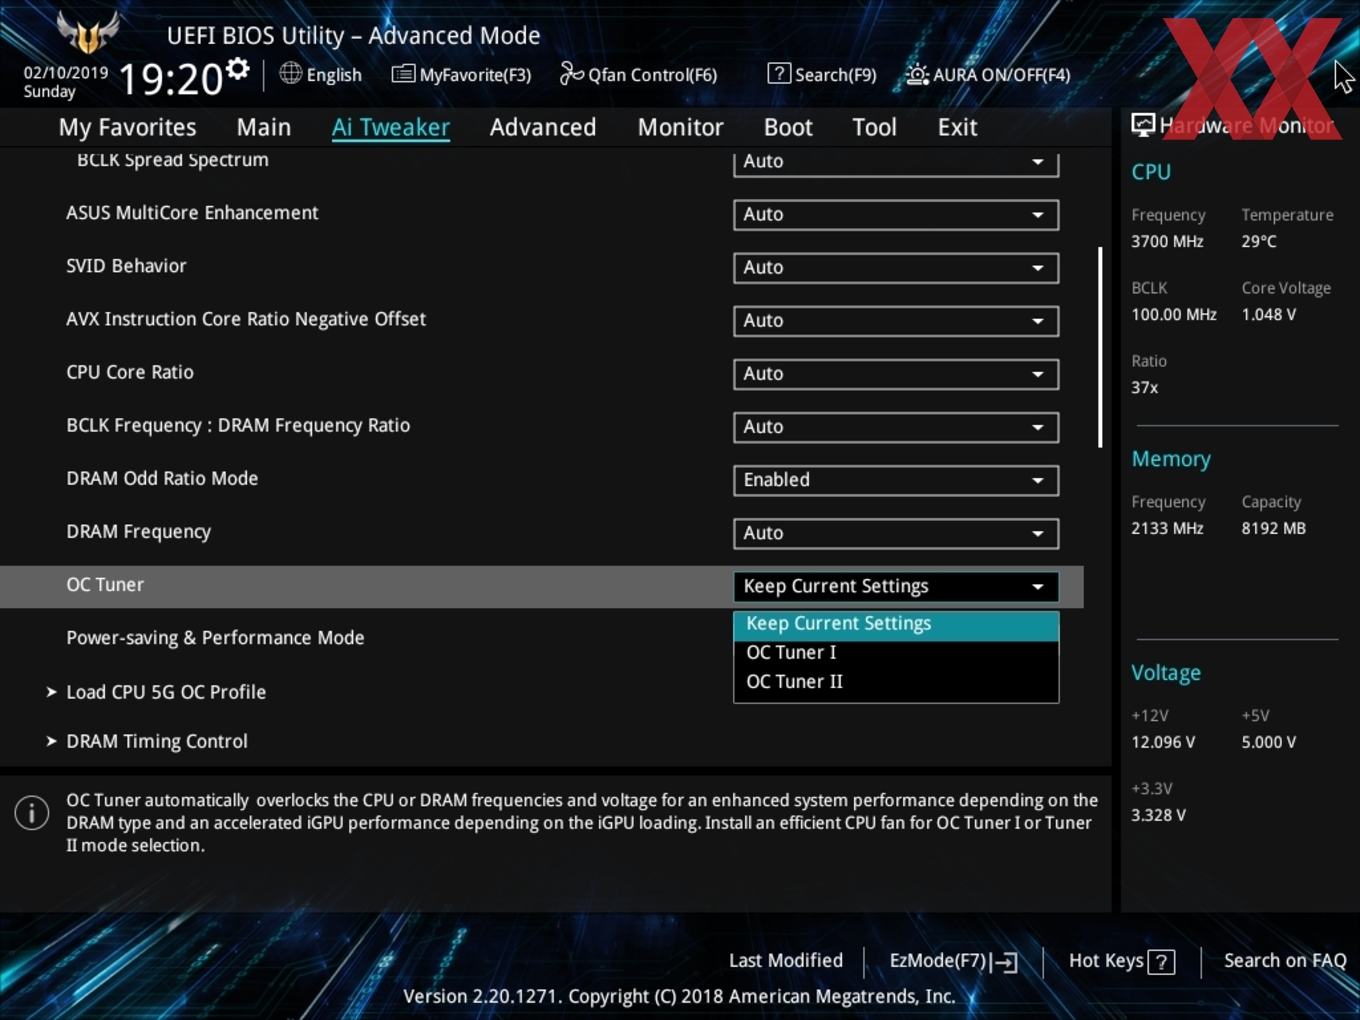Open the Hot Keys help

(x=1121, y=961)
